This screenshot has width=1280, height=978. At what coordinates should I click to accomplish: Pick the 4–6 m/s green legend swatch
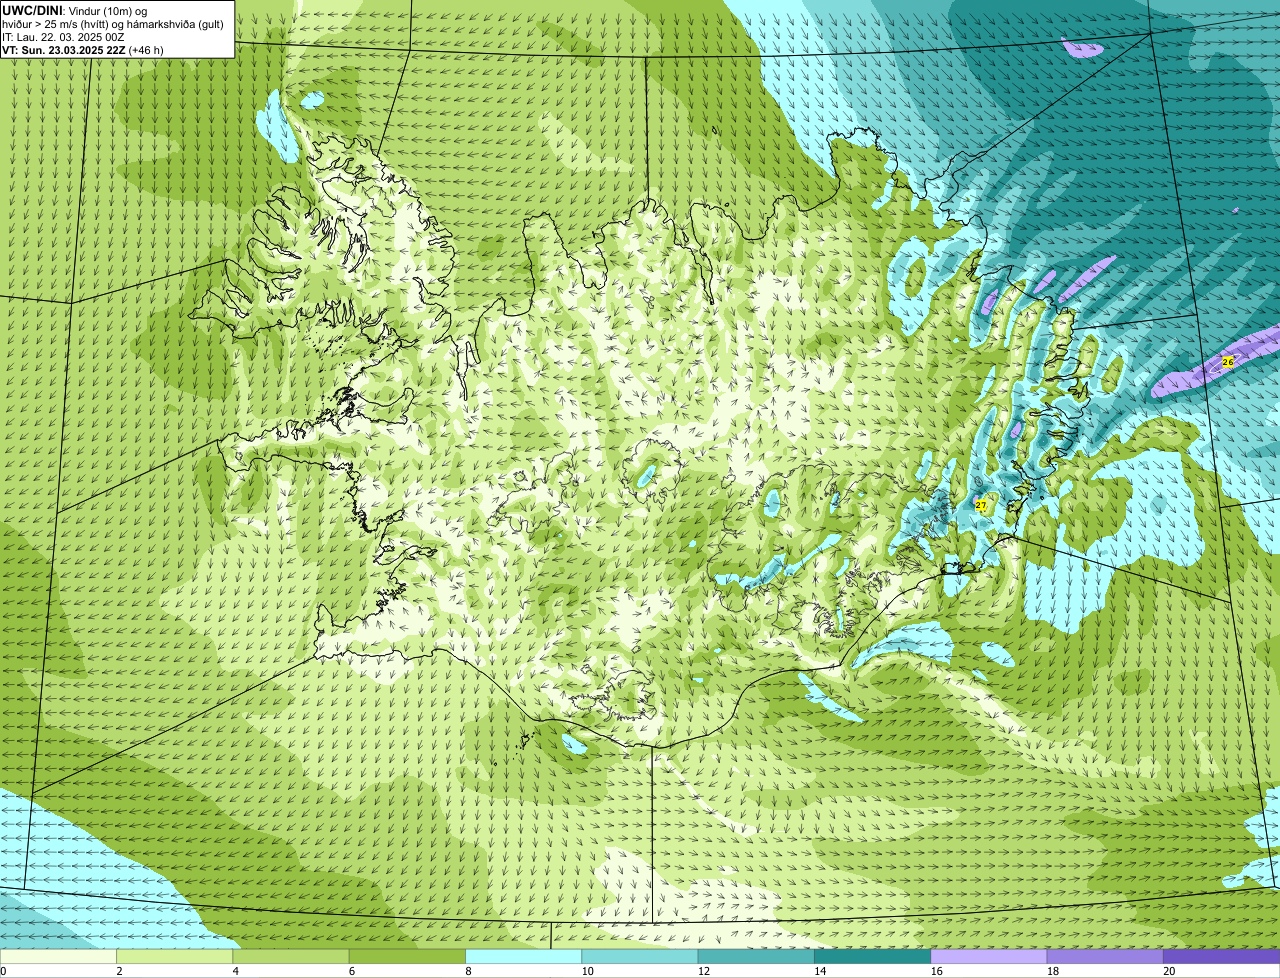coord(292,957)
